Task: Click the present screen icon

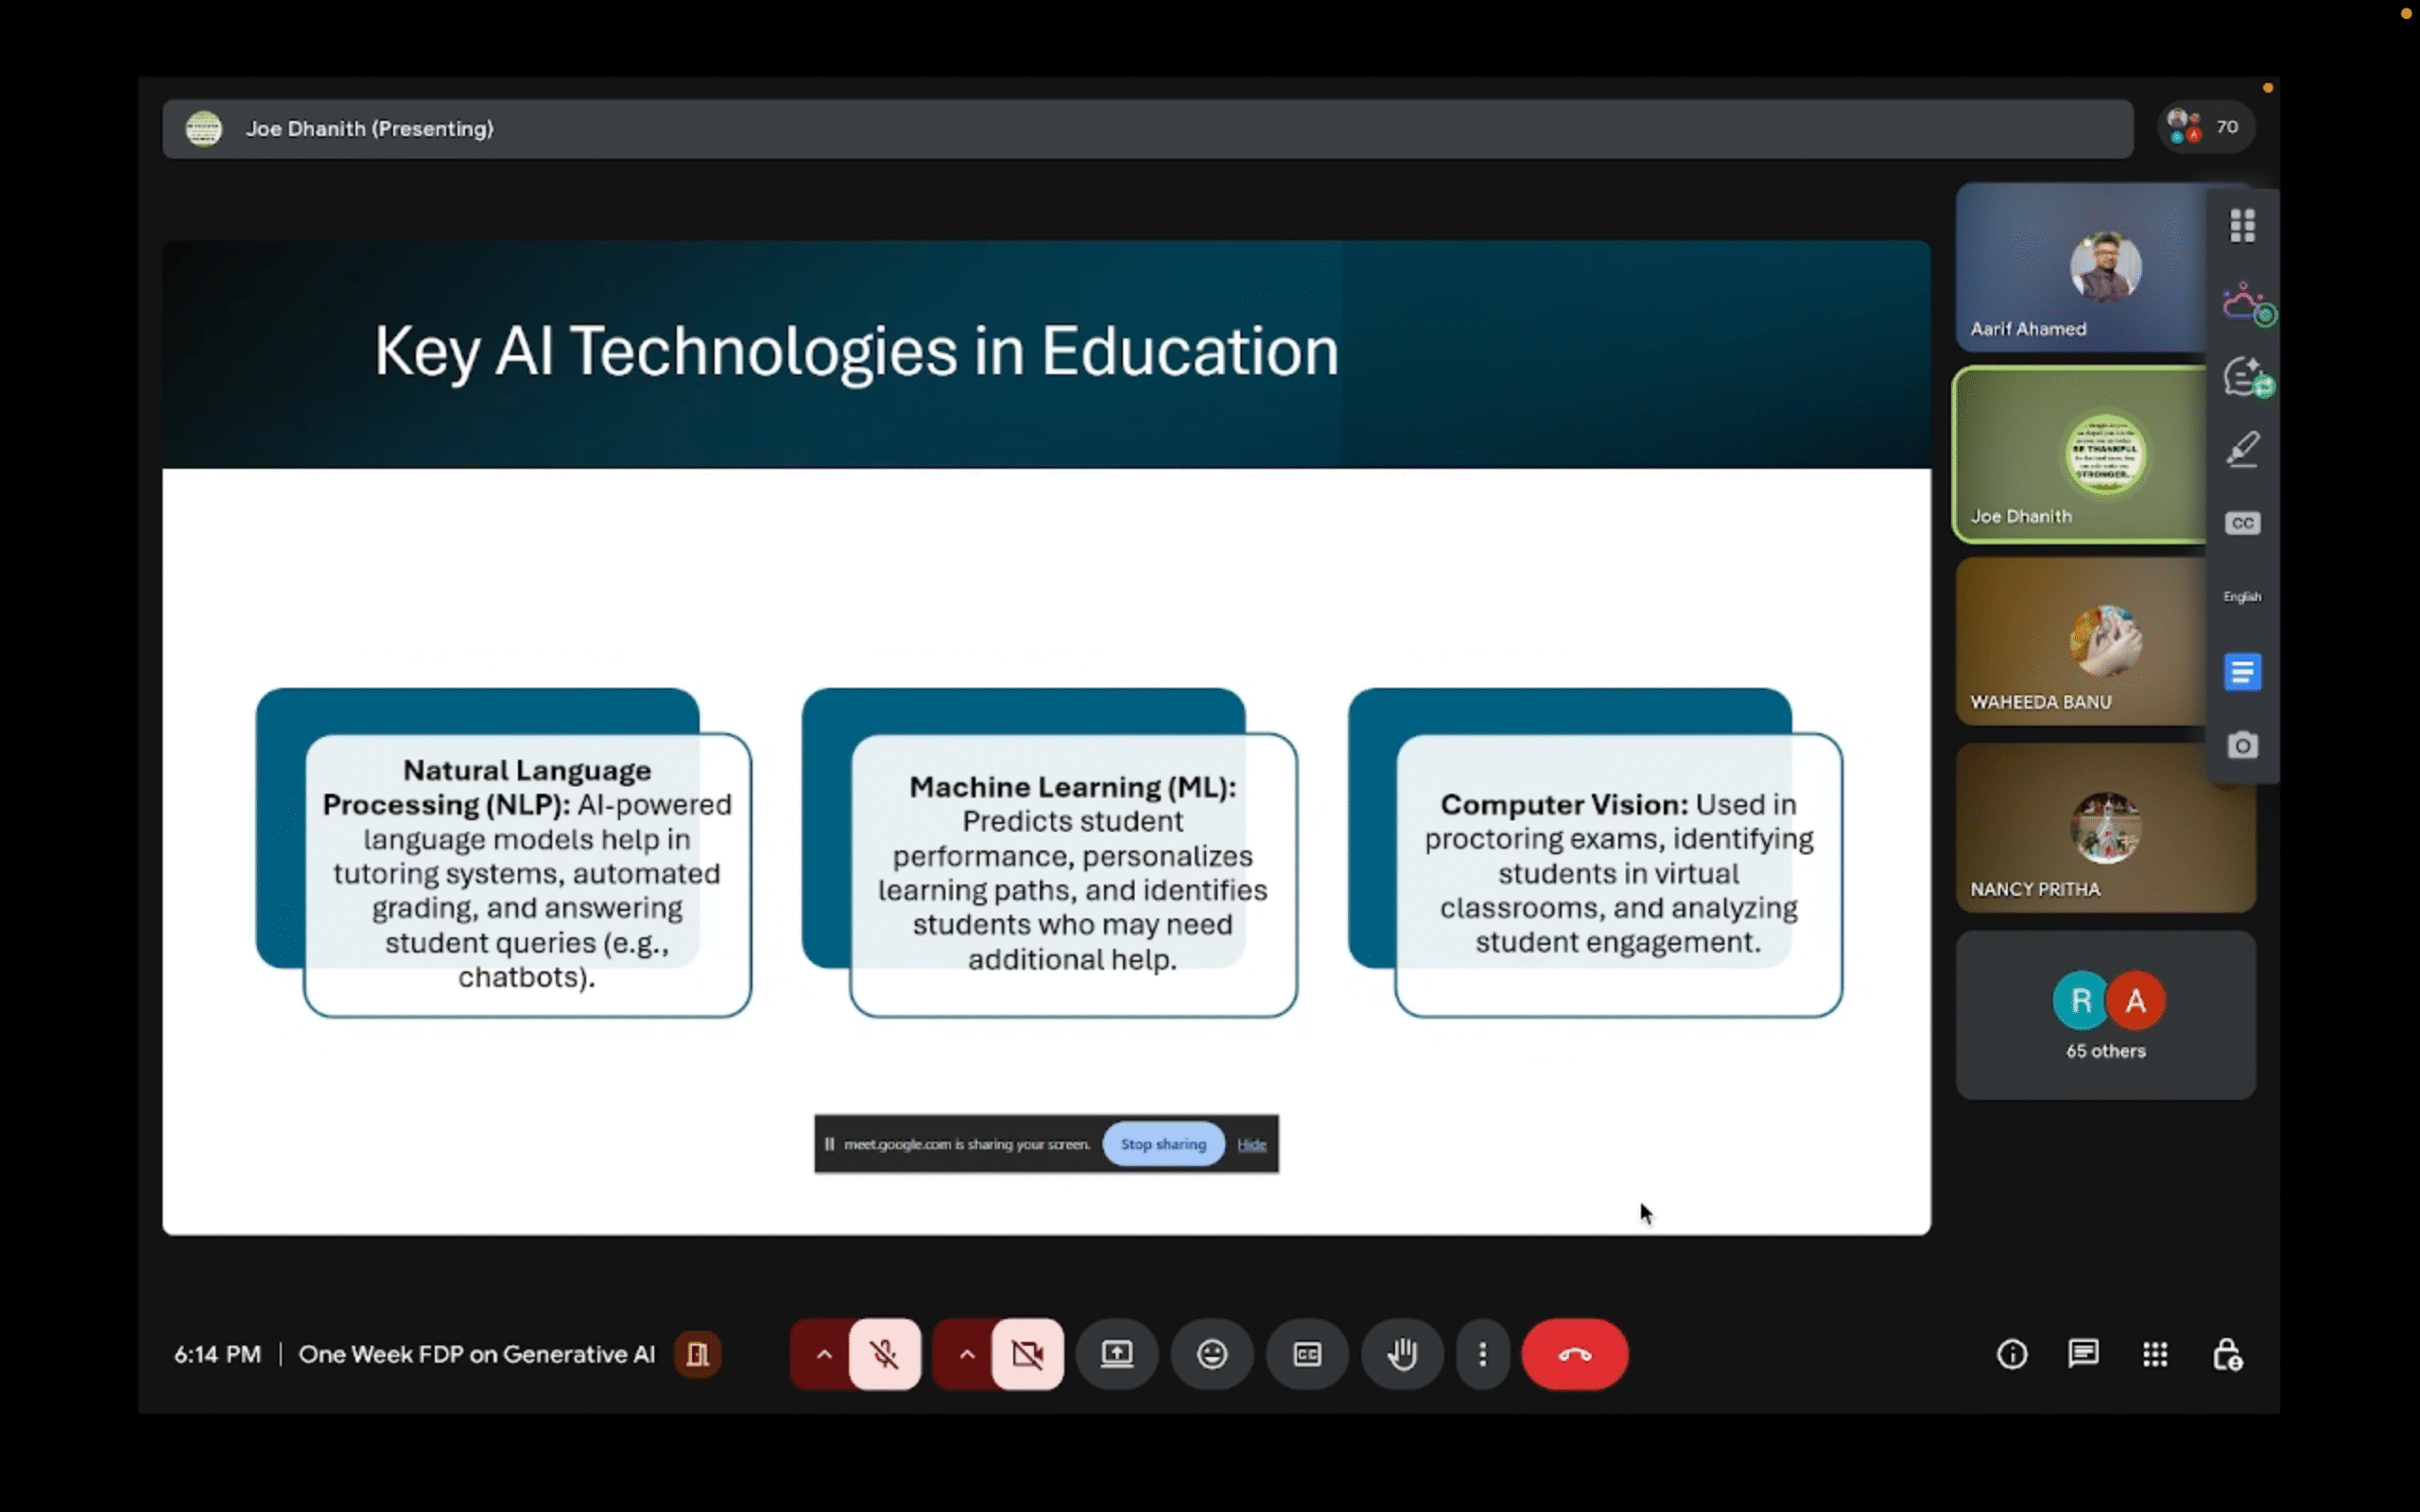Action: coord(1117,1354)
